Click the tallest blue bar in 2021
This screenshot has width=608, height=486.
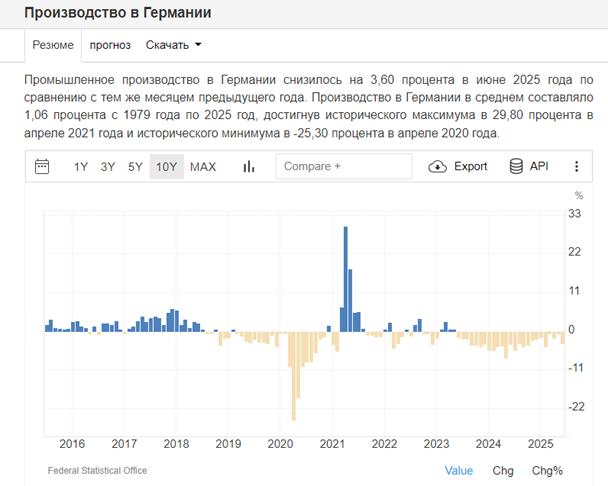coord(345,280)
